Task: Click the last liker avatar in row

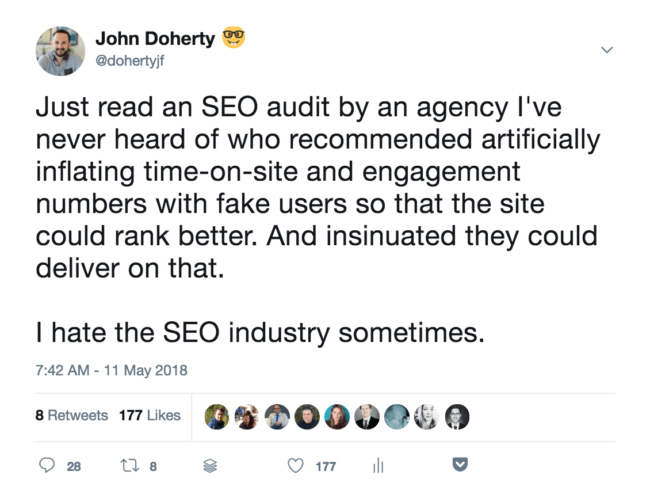Action: coord(457,417)
